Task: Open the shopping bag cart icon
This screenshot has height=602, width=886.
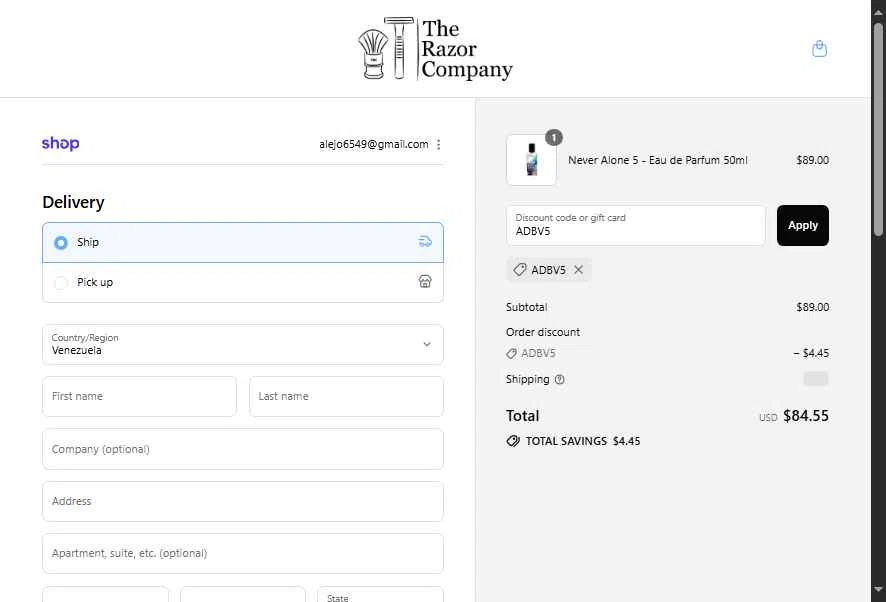Action: pyautogui.click(x=819, y=49)
